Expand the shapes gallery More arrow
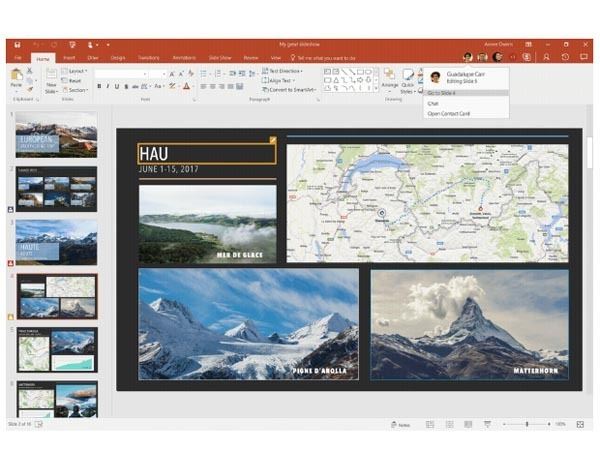 click(376, 89)
